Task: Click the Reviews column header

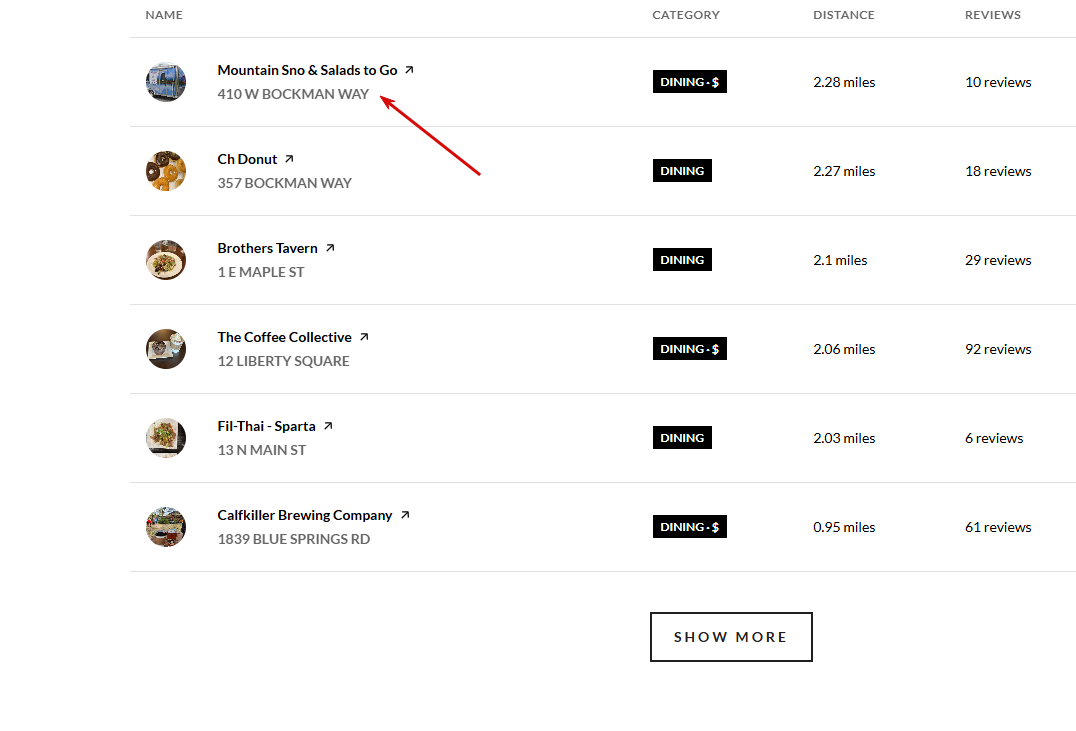Action: pyautogui.click(x=992, y=15)
